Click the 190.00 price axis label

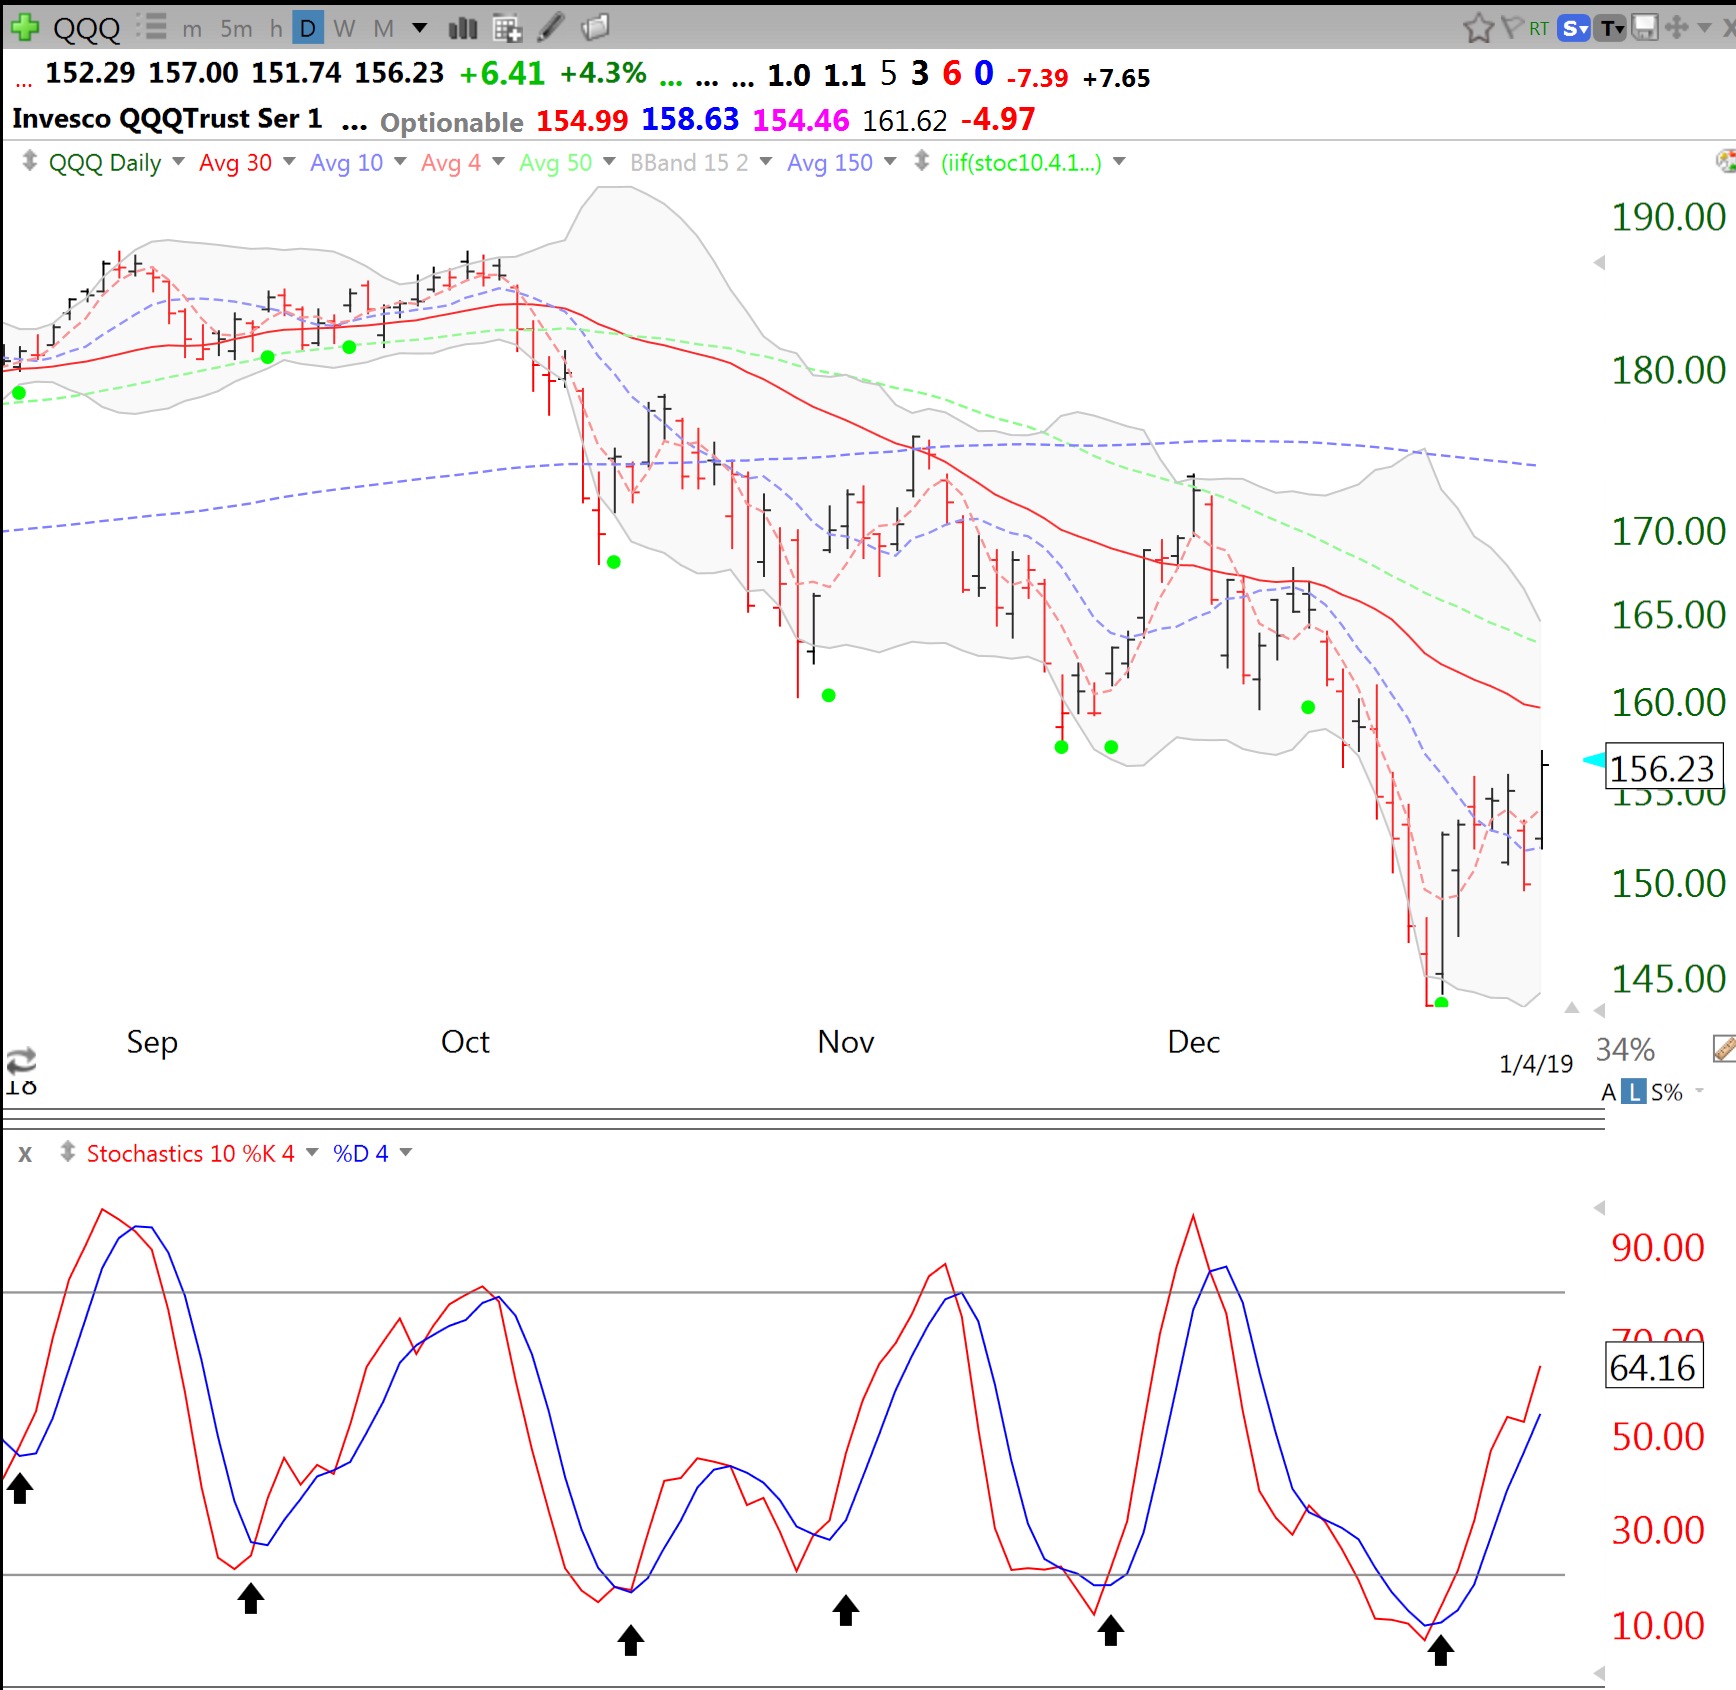click(1668, 217)
